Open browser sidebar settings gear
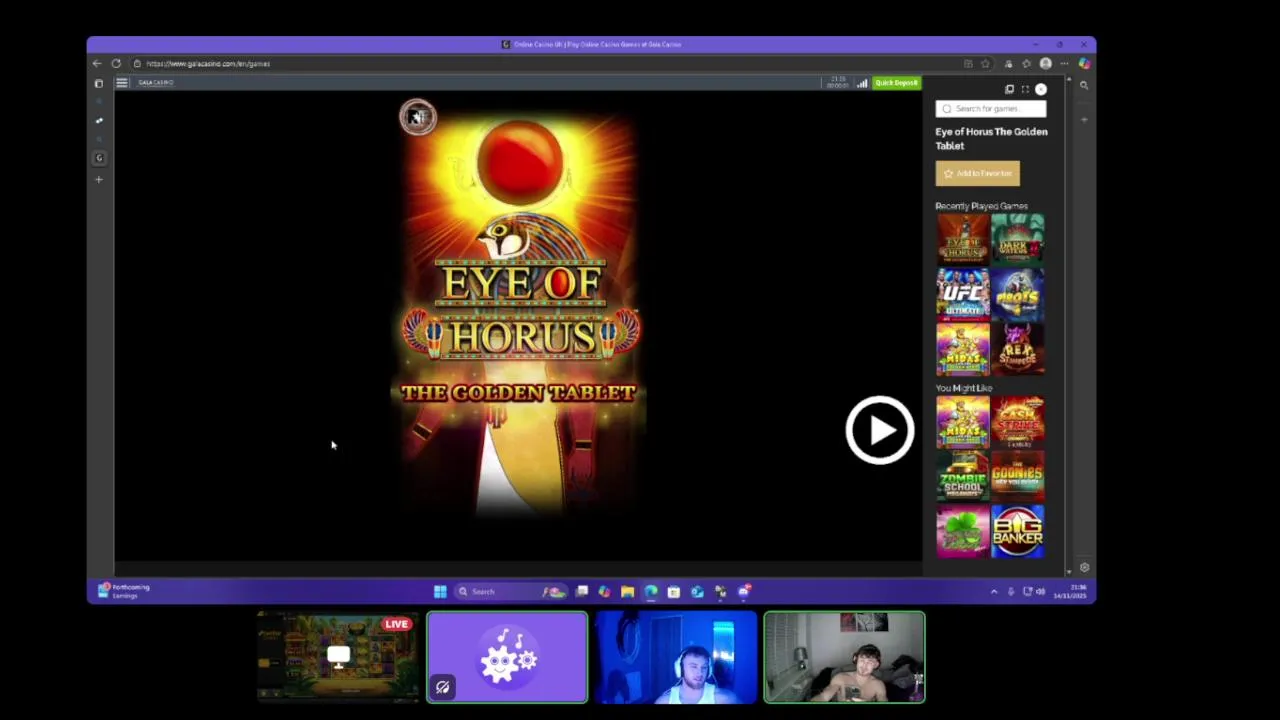The width and height of the screenshot is (1280, 720). click(1084, 567)
